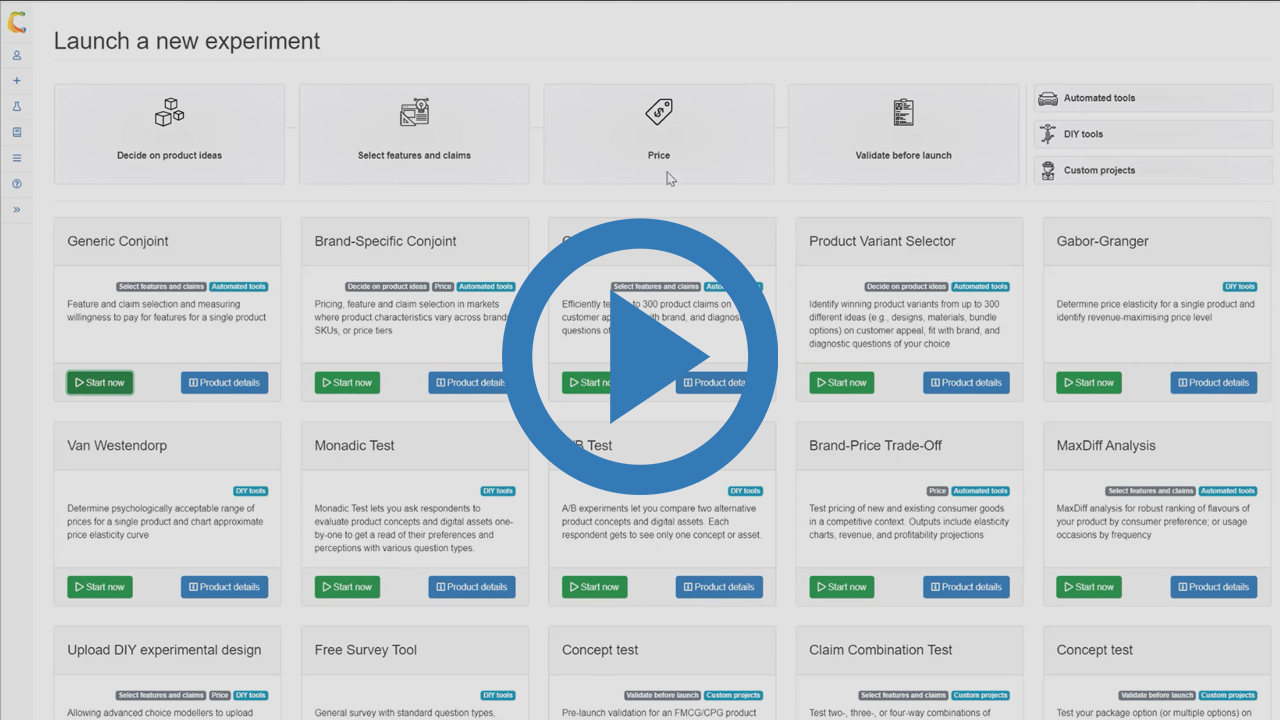Choose the Price category tile

[658, 134]
